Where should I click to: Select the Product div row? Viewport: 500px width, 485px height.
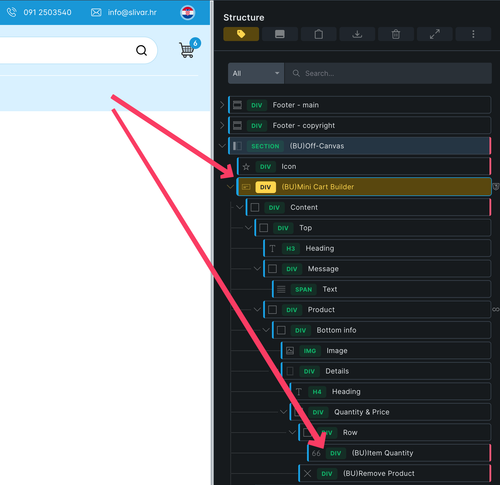[x=377, y=310]
